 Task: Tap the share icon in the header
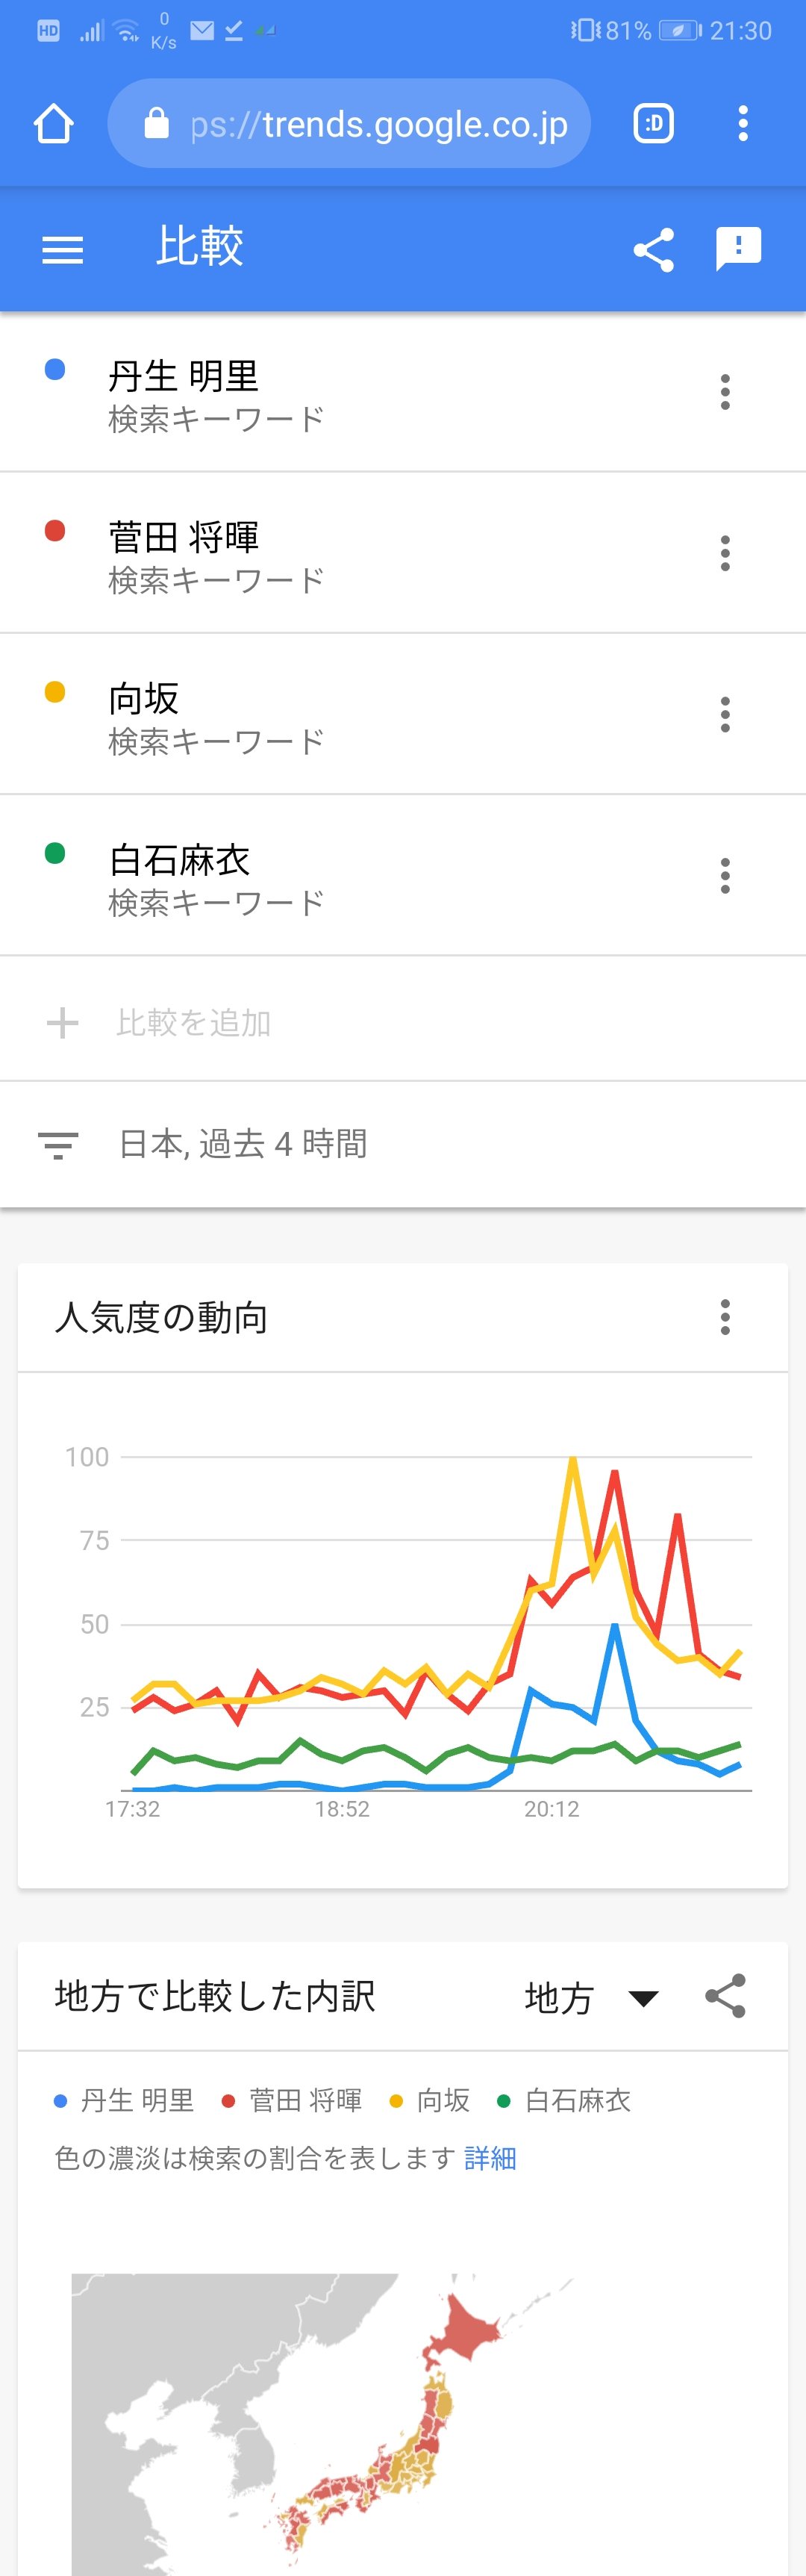click(654, 249)
